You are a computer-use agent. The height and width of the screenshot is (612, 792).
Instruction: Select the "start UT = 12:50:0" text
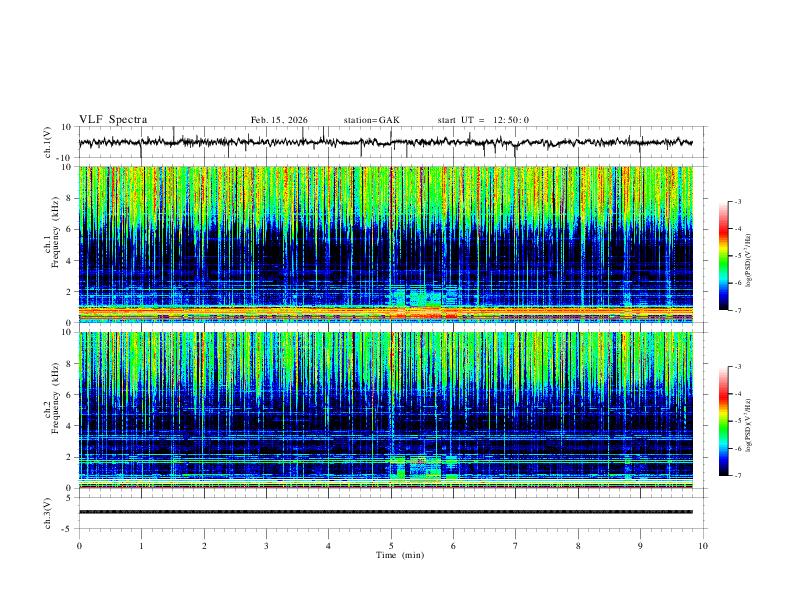coord(483,120)
